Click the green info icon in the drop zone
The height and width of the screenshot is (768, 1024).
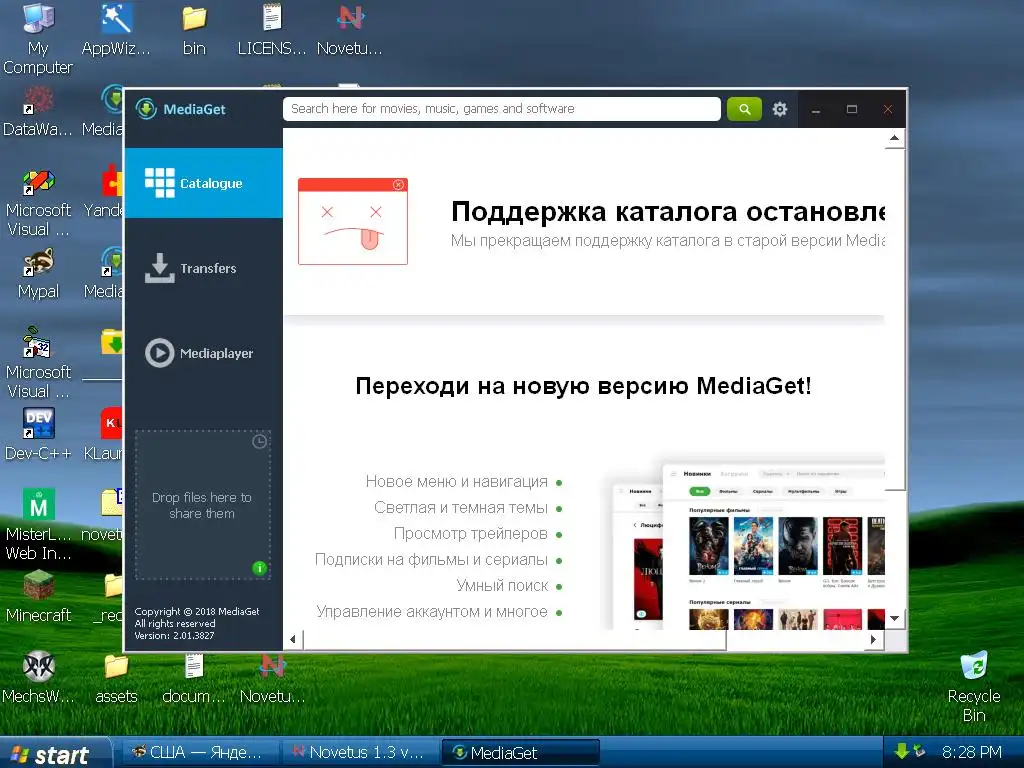pos(259,568)
